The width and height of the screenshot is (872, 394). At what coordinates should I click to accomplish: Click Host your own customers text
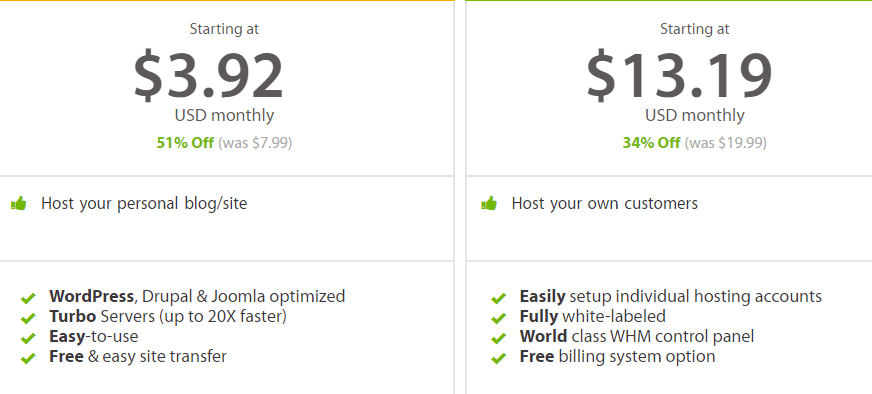tap(605, 204)
